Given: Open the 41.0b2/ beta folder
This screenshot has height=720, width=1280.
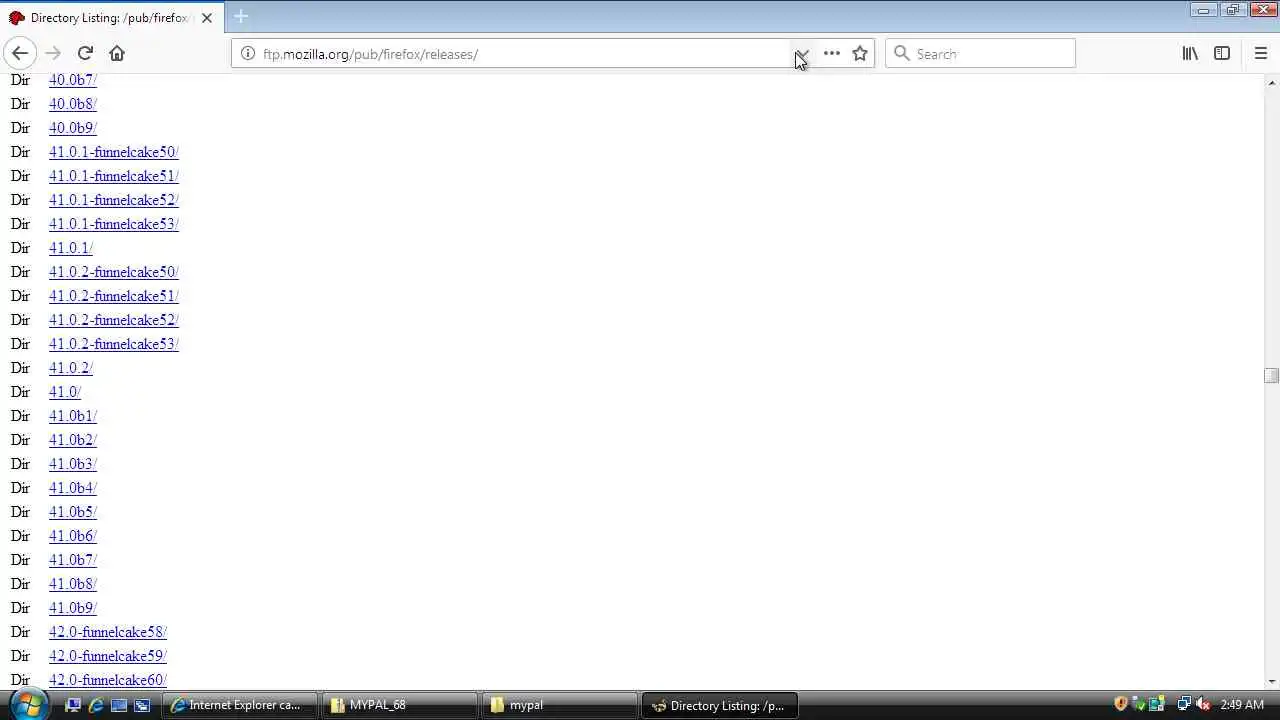Looking at the screenshot, I should click(x=73, y=440).
